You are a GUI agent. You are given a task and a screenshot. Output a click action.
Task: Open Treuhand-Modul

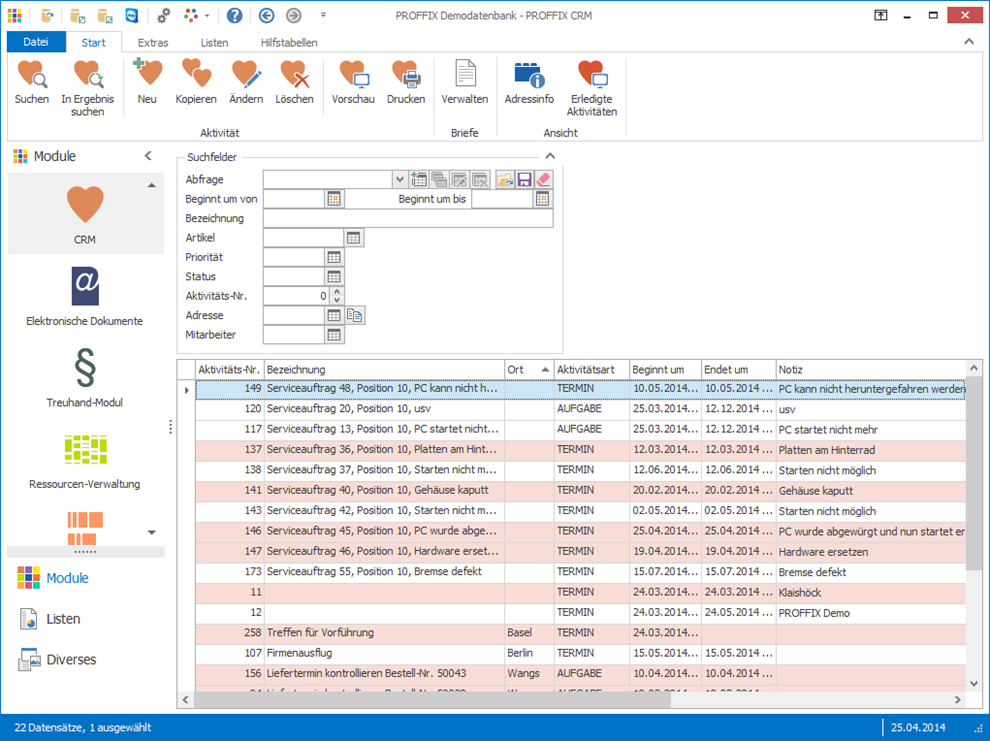85,377
